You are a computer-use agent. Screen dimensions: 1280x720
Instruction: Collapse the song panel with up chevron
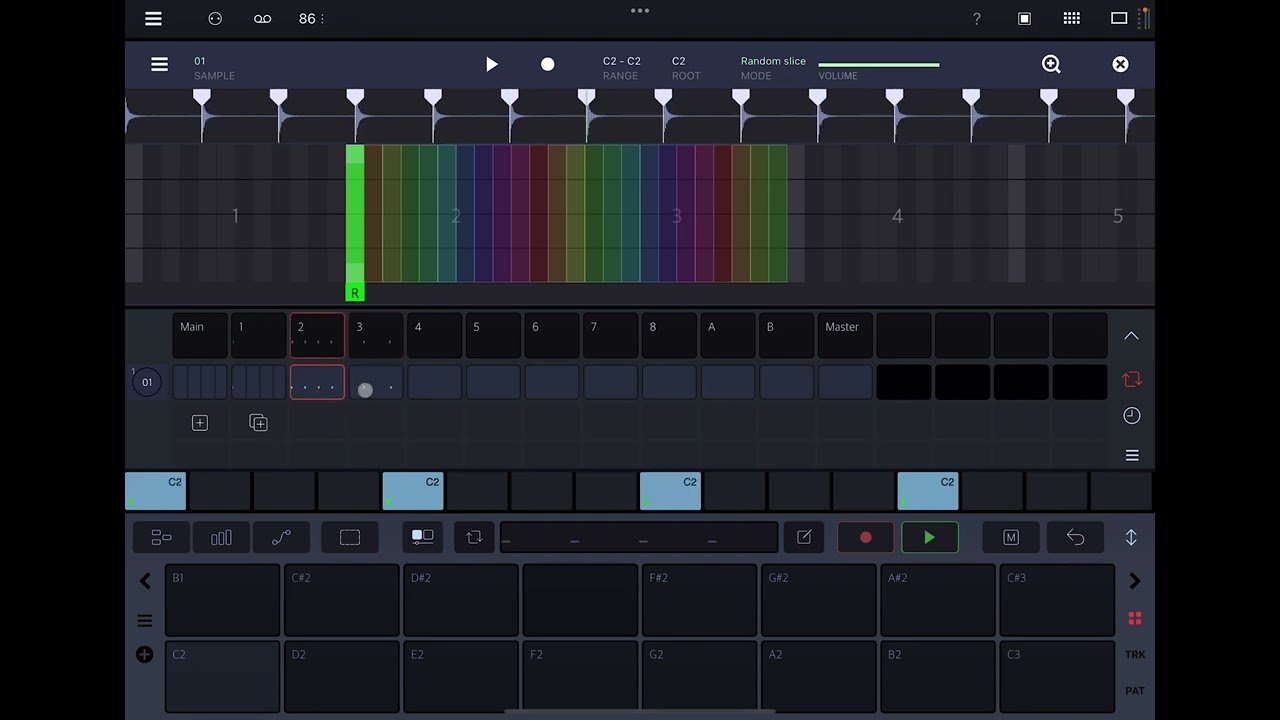click(1131, 336)
